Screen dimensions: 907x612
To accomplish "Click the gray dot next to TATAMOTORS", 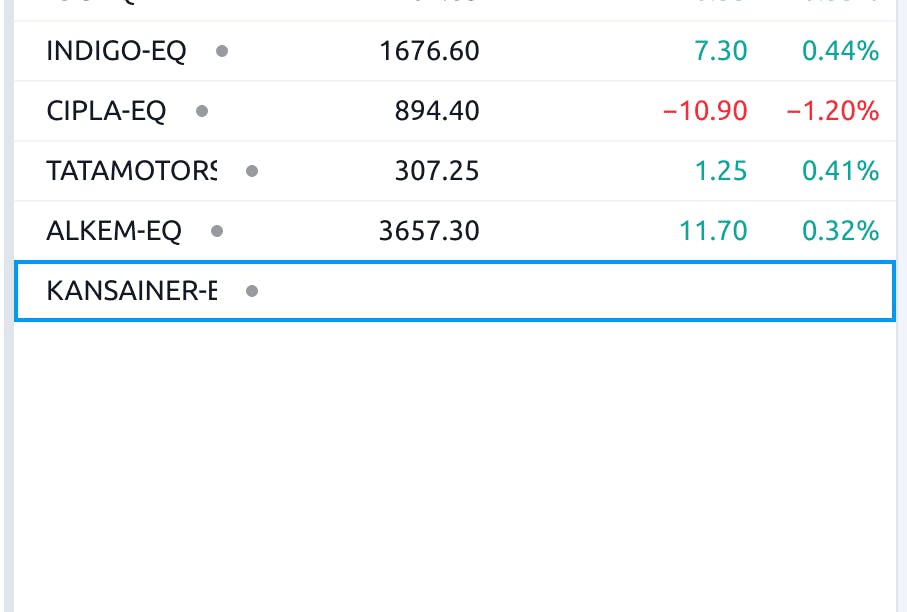I will click(252, 171).
